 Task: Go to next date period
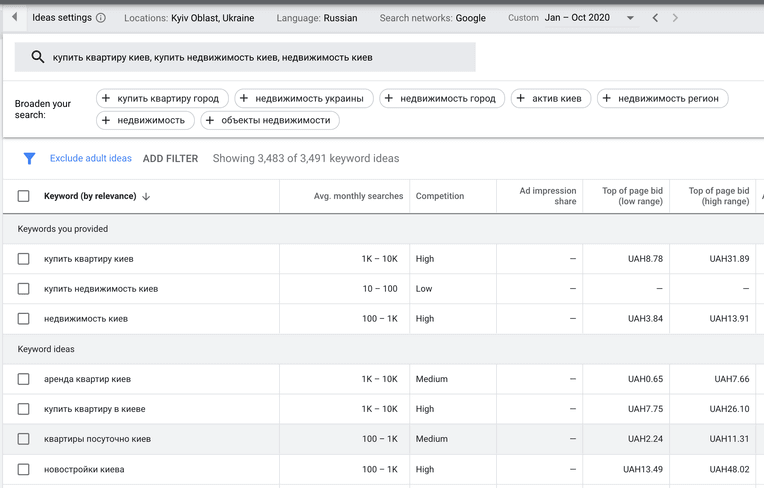click(x=675, y=18)
